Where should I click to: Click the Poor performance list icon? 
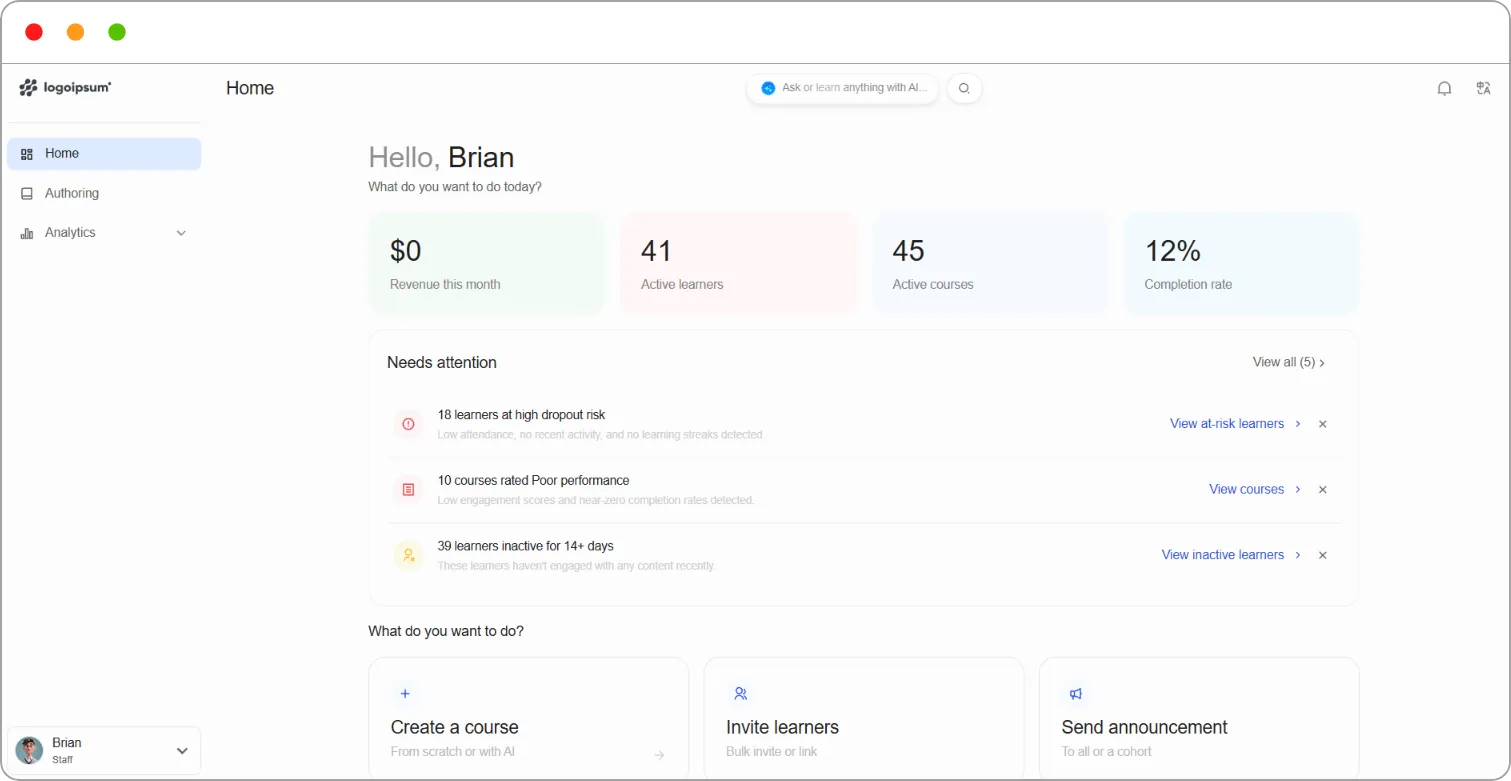click(408, 490)
